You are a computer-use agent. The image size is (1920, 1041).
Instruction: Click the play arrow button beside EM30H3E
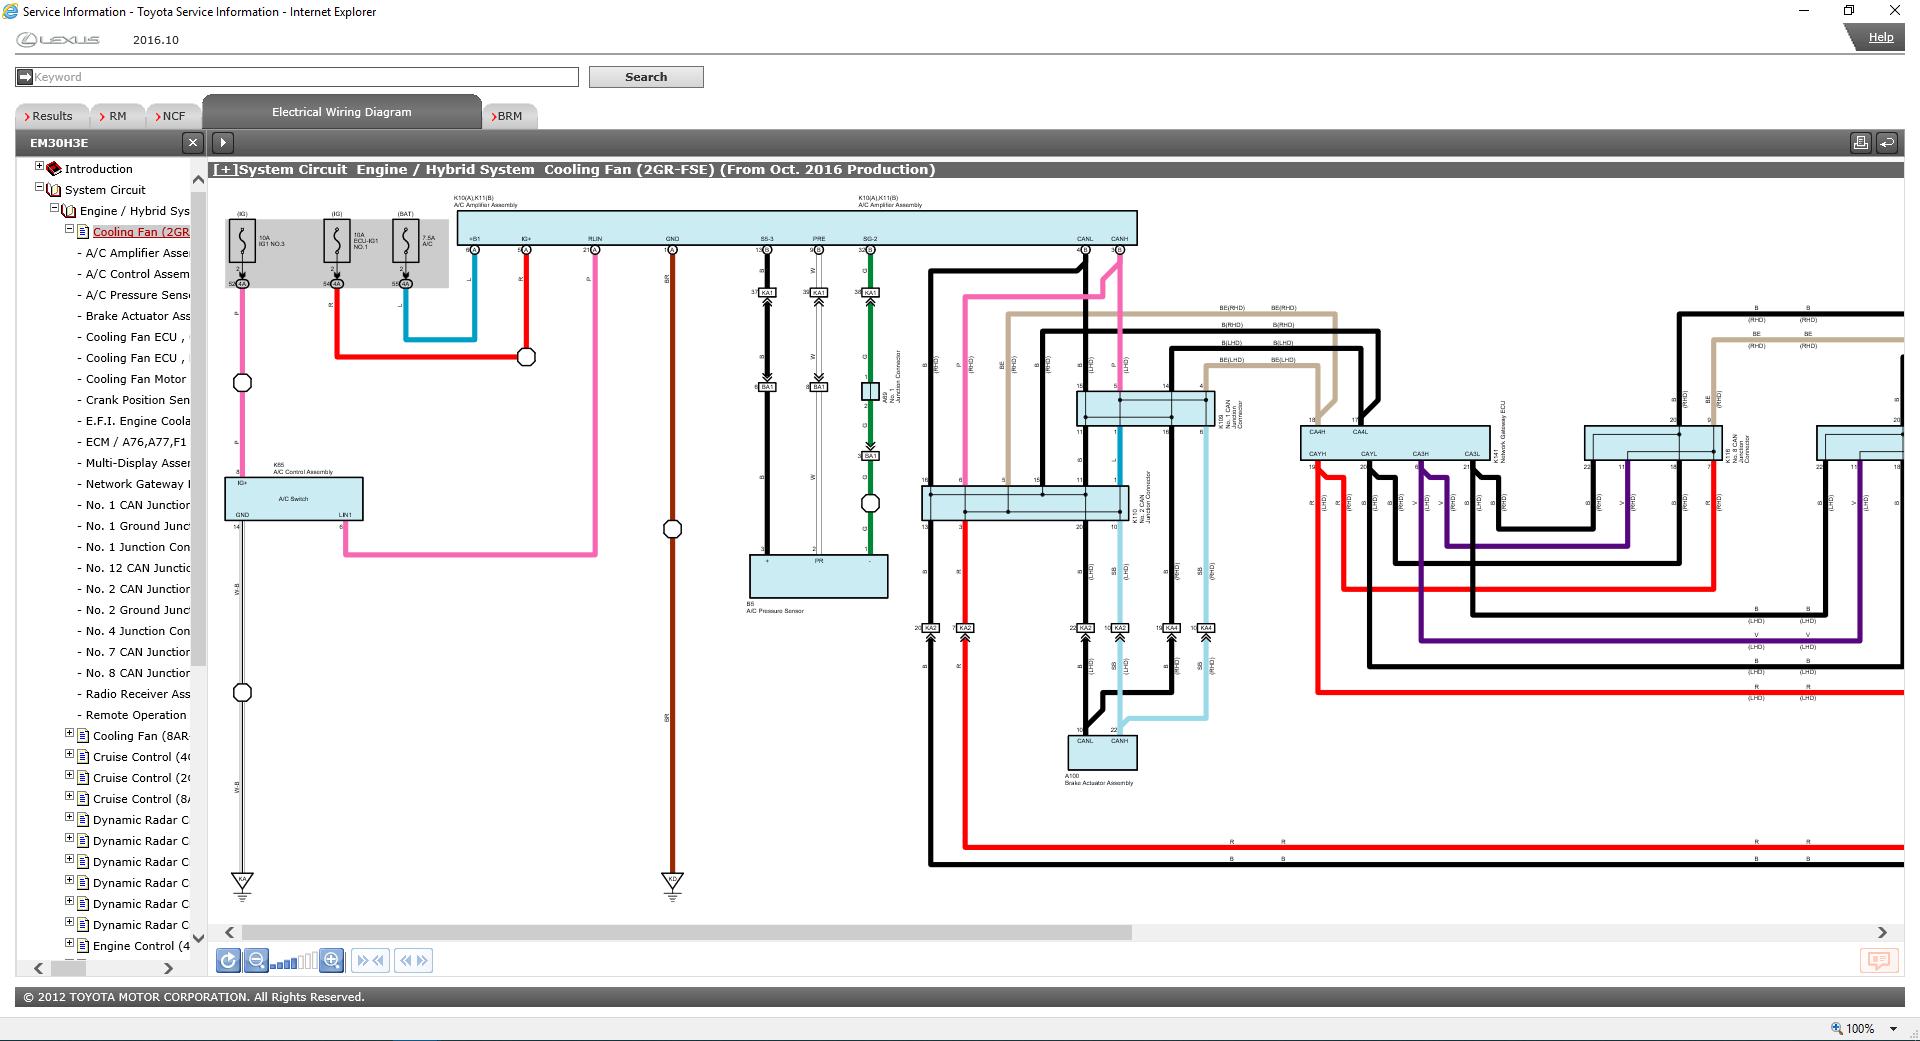point(223,143)
